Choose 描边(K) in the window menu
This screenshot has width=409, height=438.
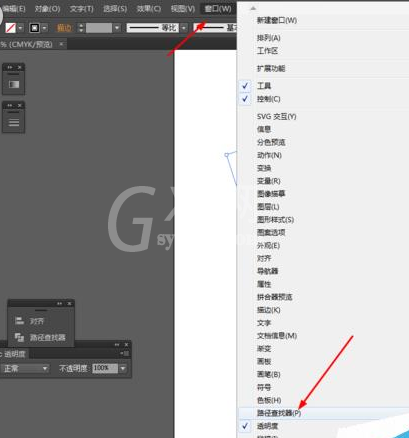point(323,310)
